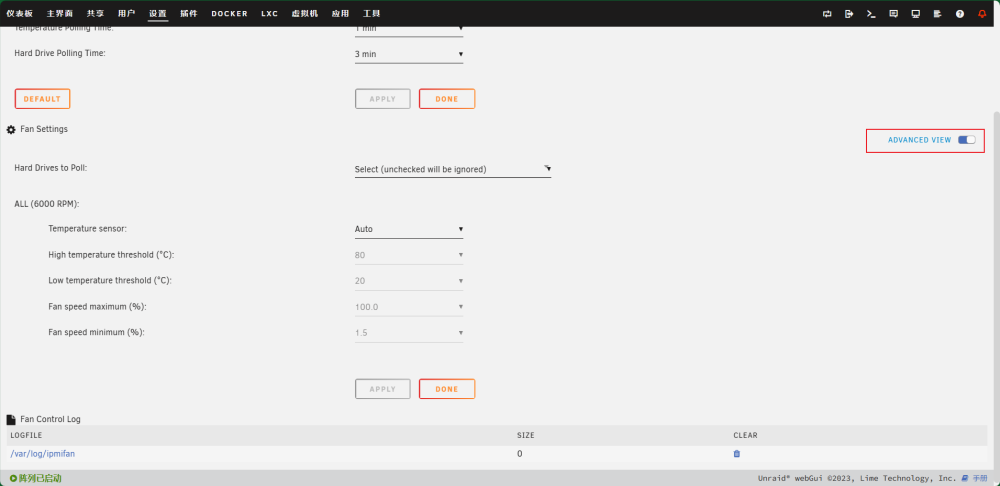Open the 共享 shares menu item
1000x486 pixels.
[x=95, y=13]
